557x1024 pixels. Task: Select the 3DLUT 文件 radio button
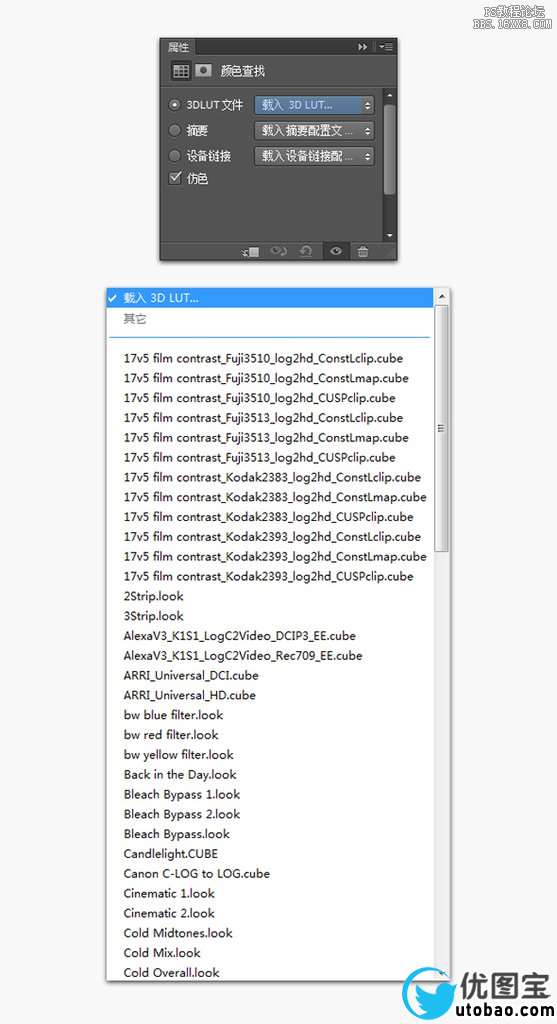[x=174, y=104]
